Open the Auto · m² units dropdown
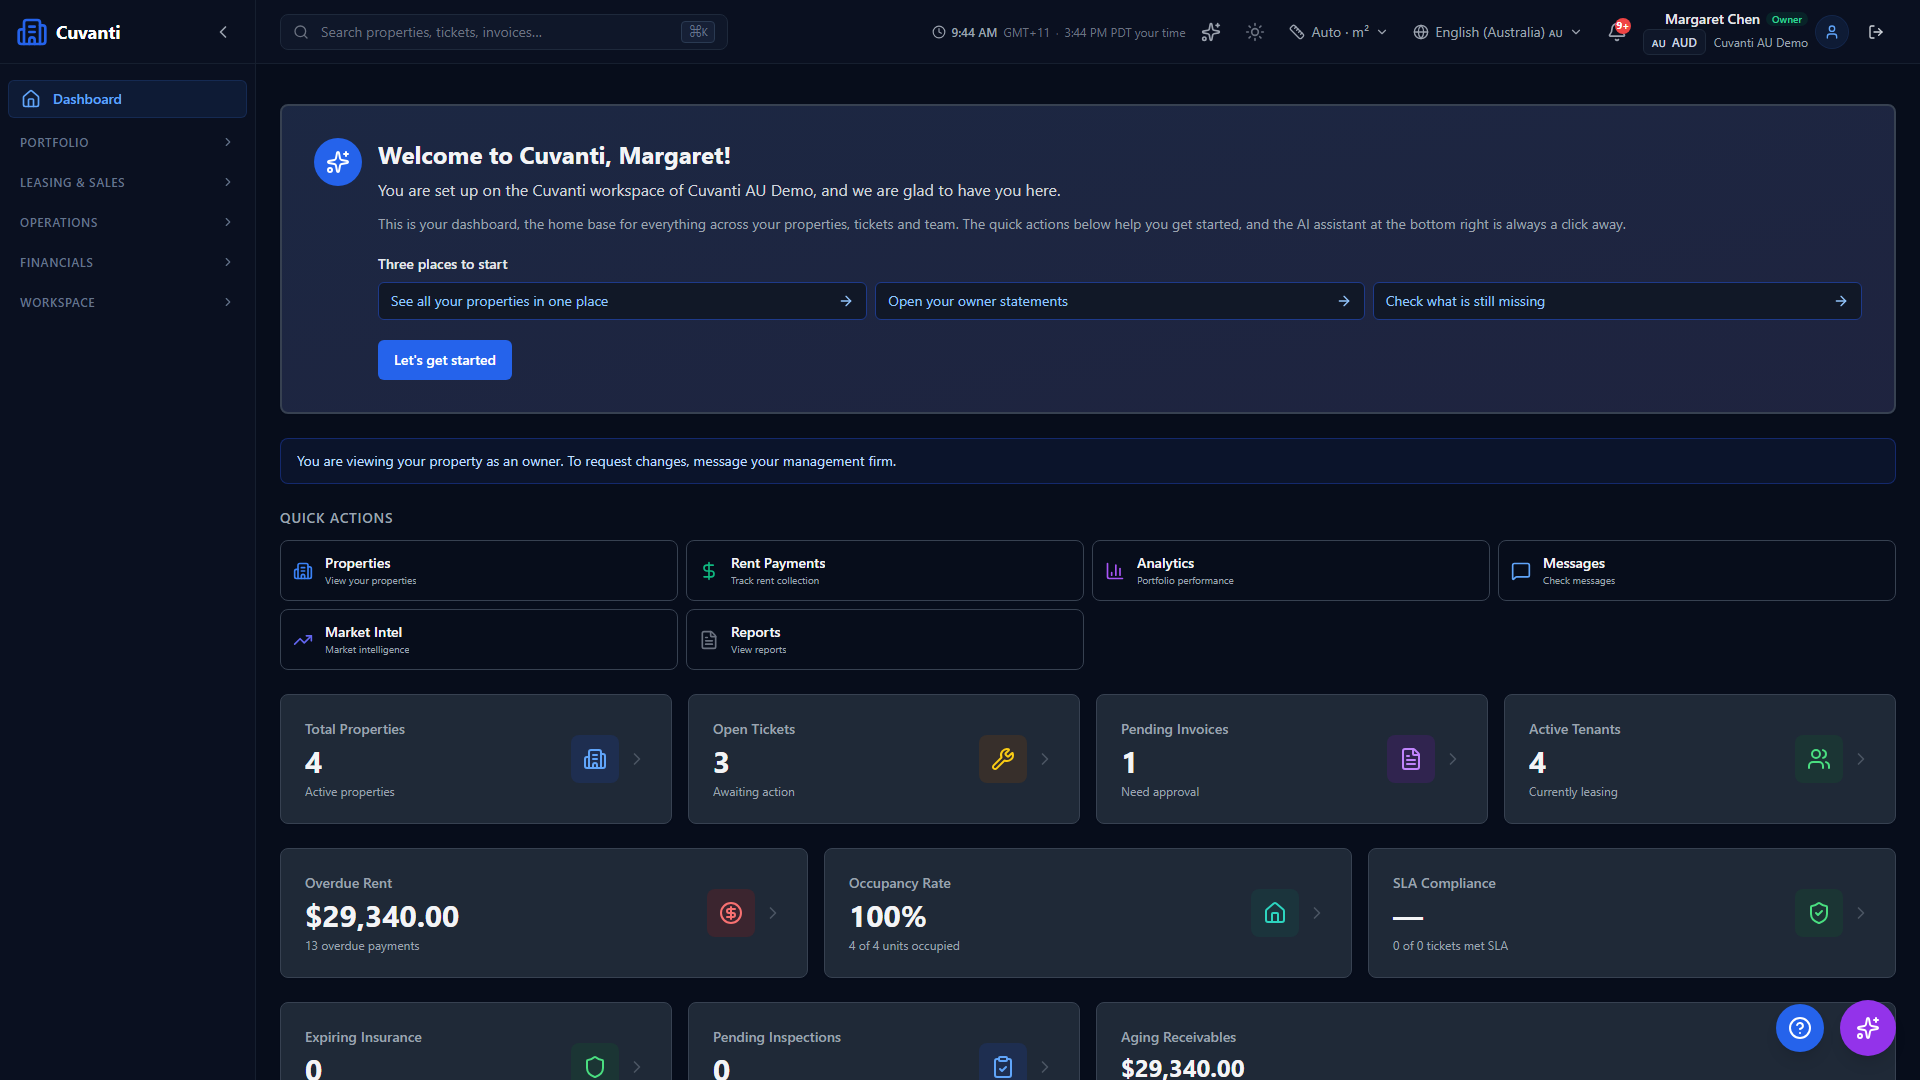The image size is (1920, 1080). coord(1338,32)
